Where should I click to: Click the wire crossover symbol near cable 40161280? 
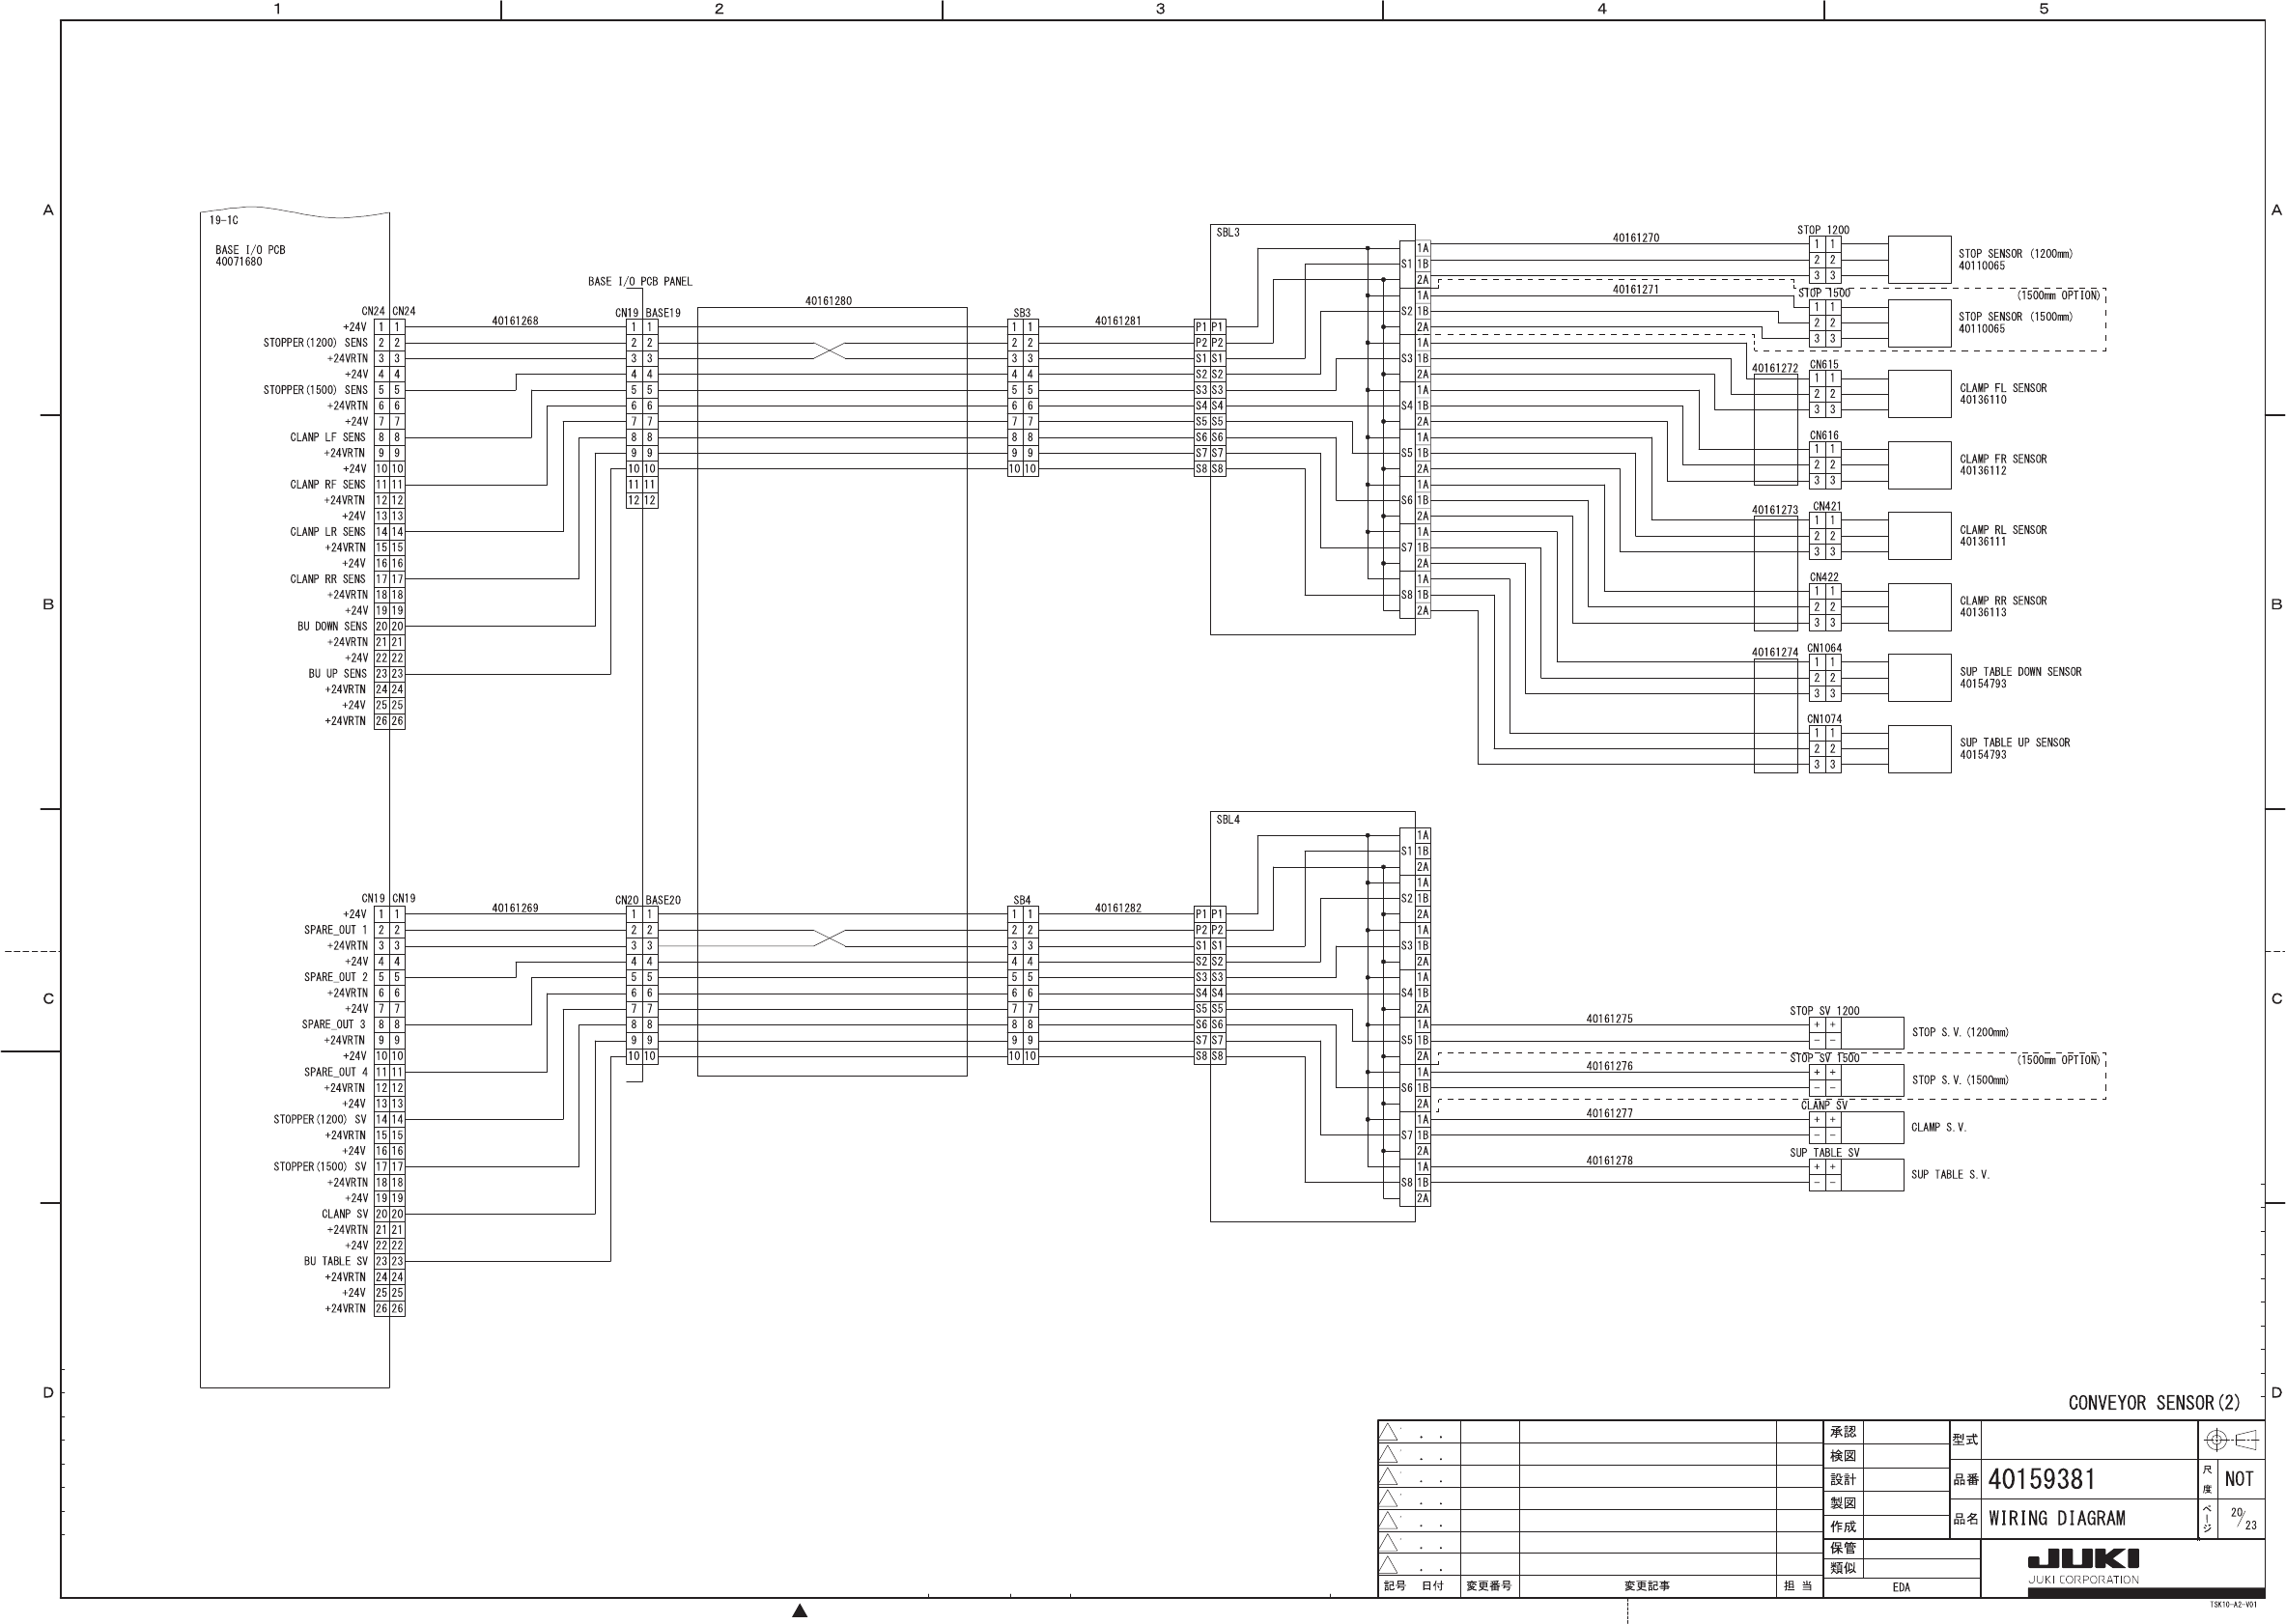(829, 350)
